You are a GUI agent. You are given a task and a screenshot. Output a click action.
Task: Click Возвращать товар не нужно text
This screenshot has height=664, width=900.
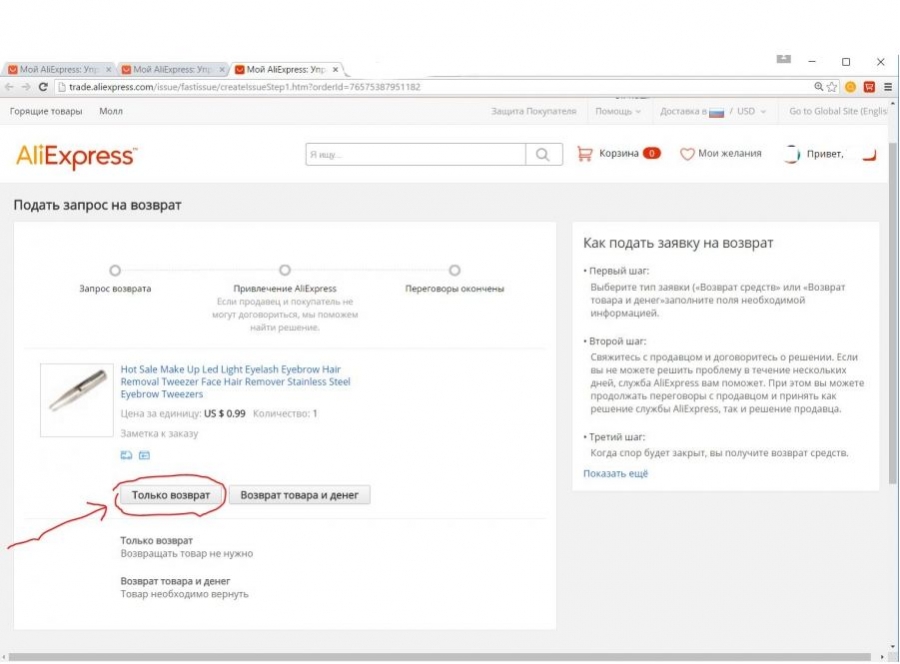(x=187, y=554)
